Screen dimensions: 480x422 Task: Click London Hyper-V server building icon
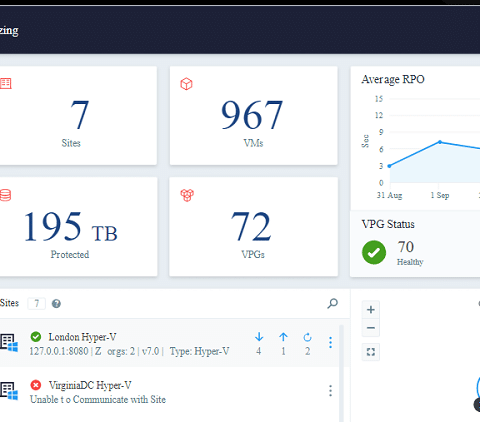[x=9, y=343]
